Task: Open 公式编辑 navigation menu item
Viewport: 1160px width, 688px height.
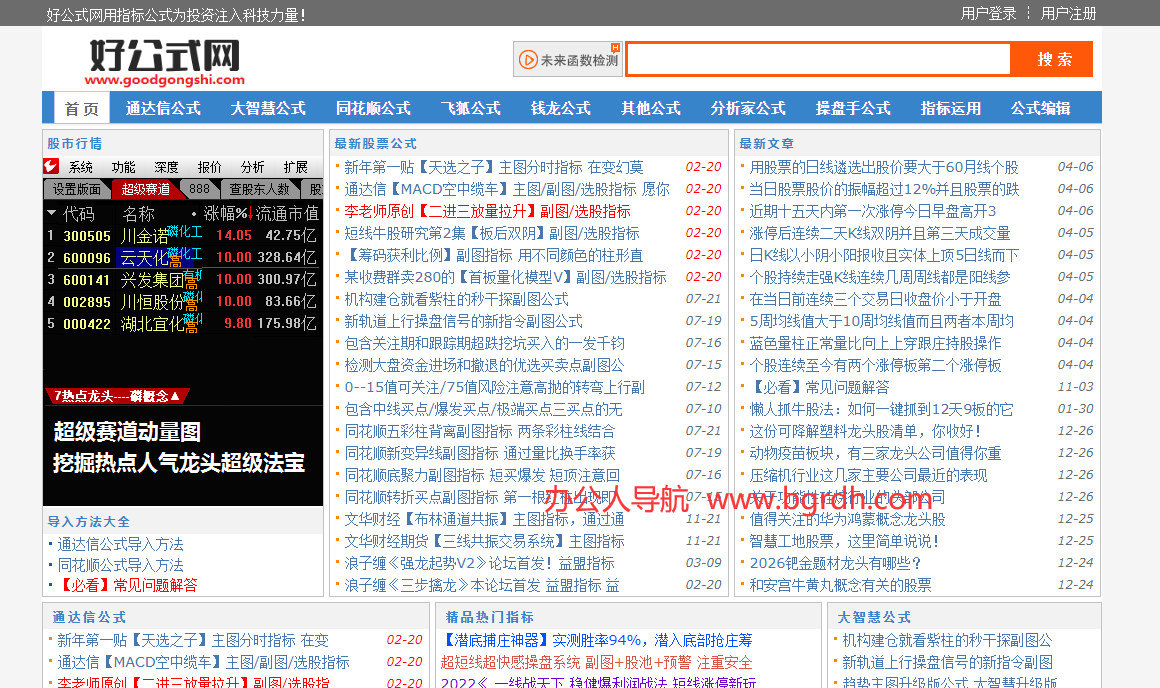Action: 1041,108
